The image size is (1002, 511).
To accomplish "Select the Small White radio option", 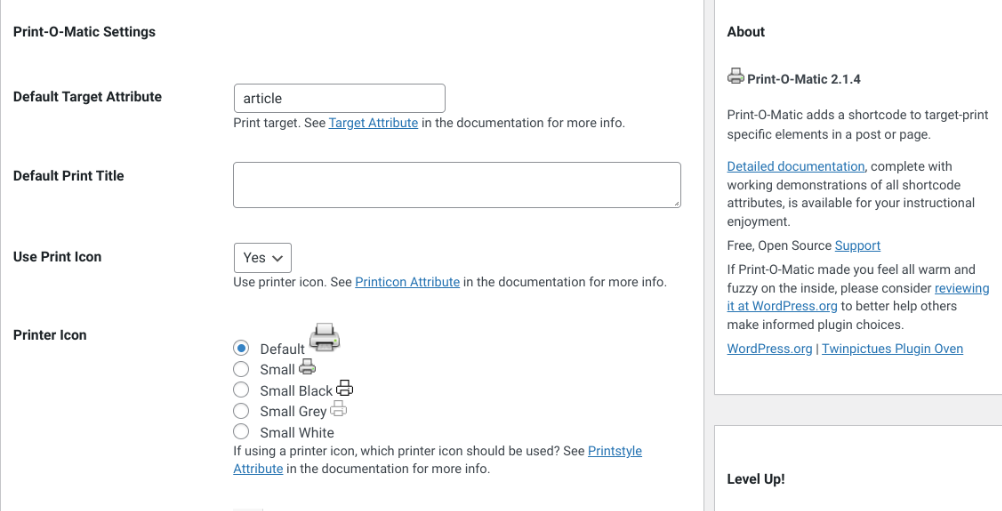I will point(241,432).
